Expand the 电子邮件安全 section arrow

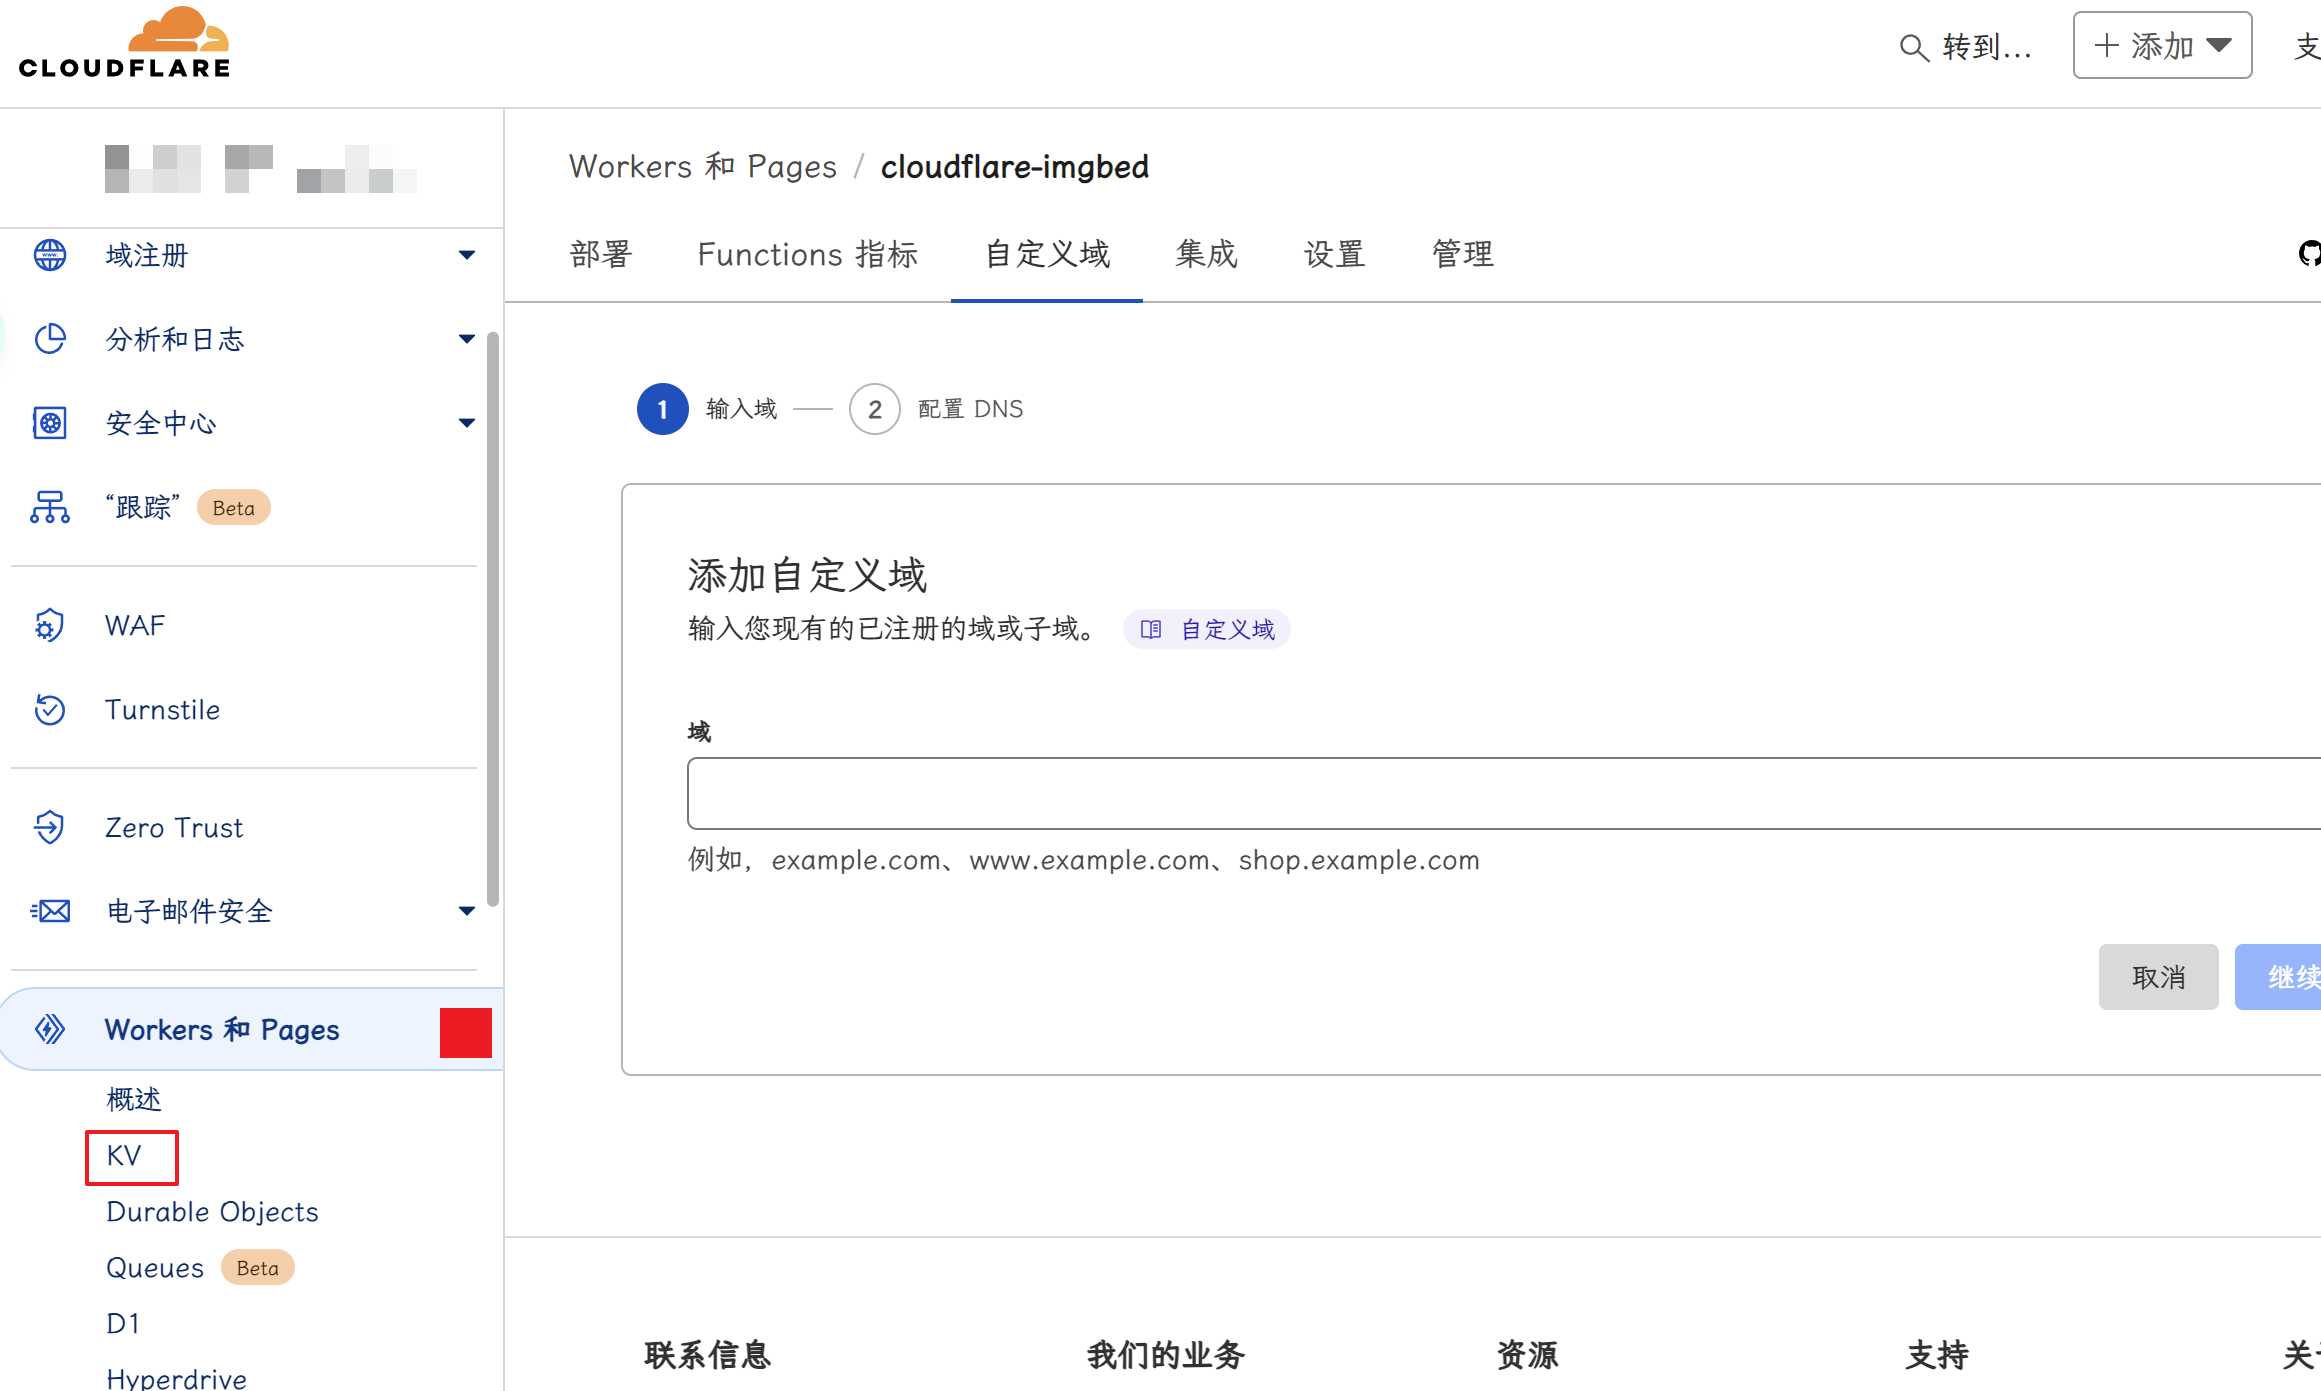point(466,911)
